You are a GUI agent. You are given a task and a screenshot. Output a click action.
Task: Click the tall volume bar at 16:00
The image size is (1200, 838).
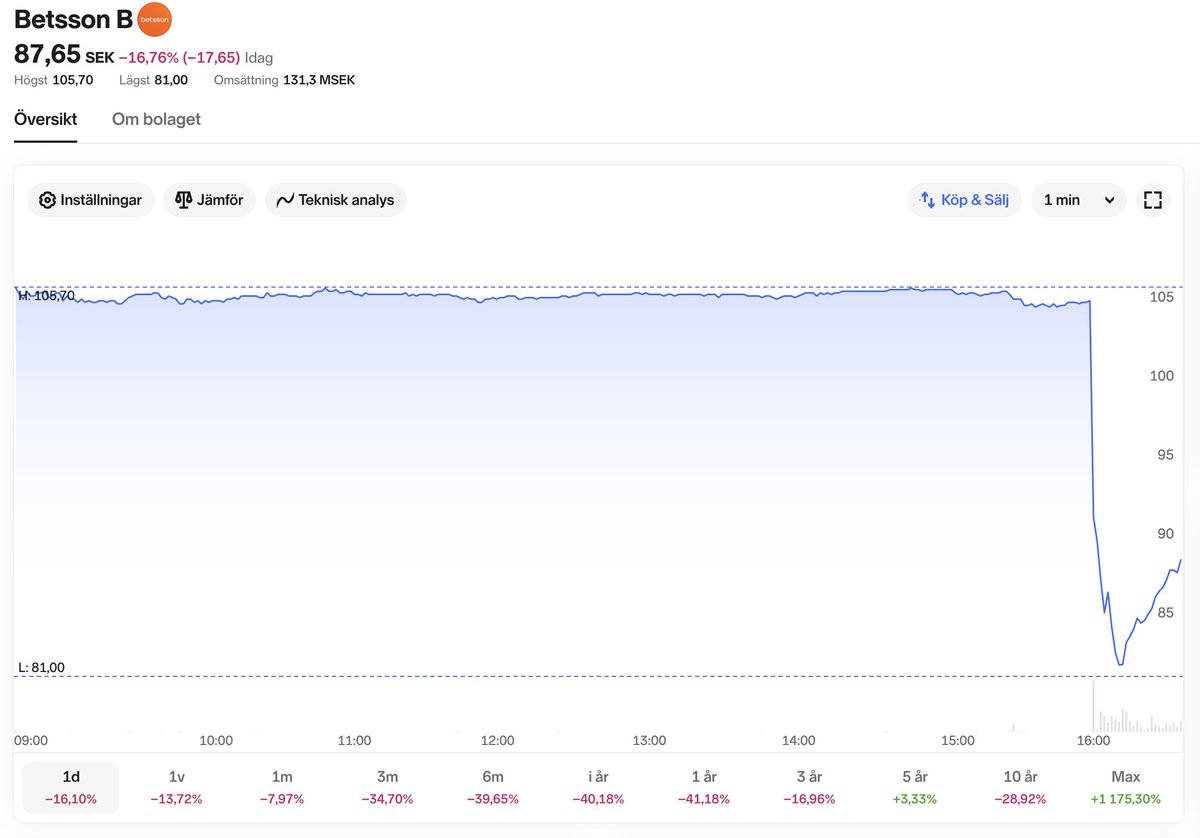tap(1093, 706)
